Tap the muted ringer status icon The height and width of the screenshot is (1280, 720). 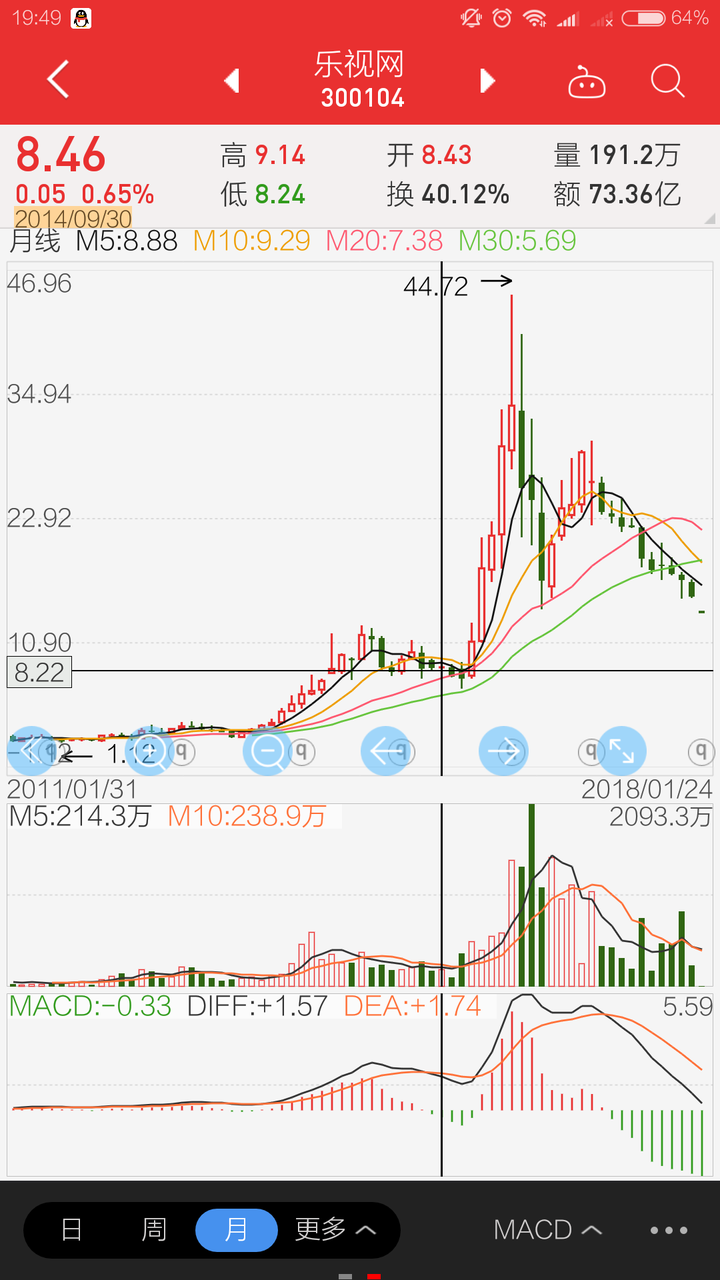coord(471,18)
